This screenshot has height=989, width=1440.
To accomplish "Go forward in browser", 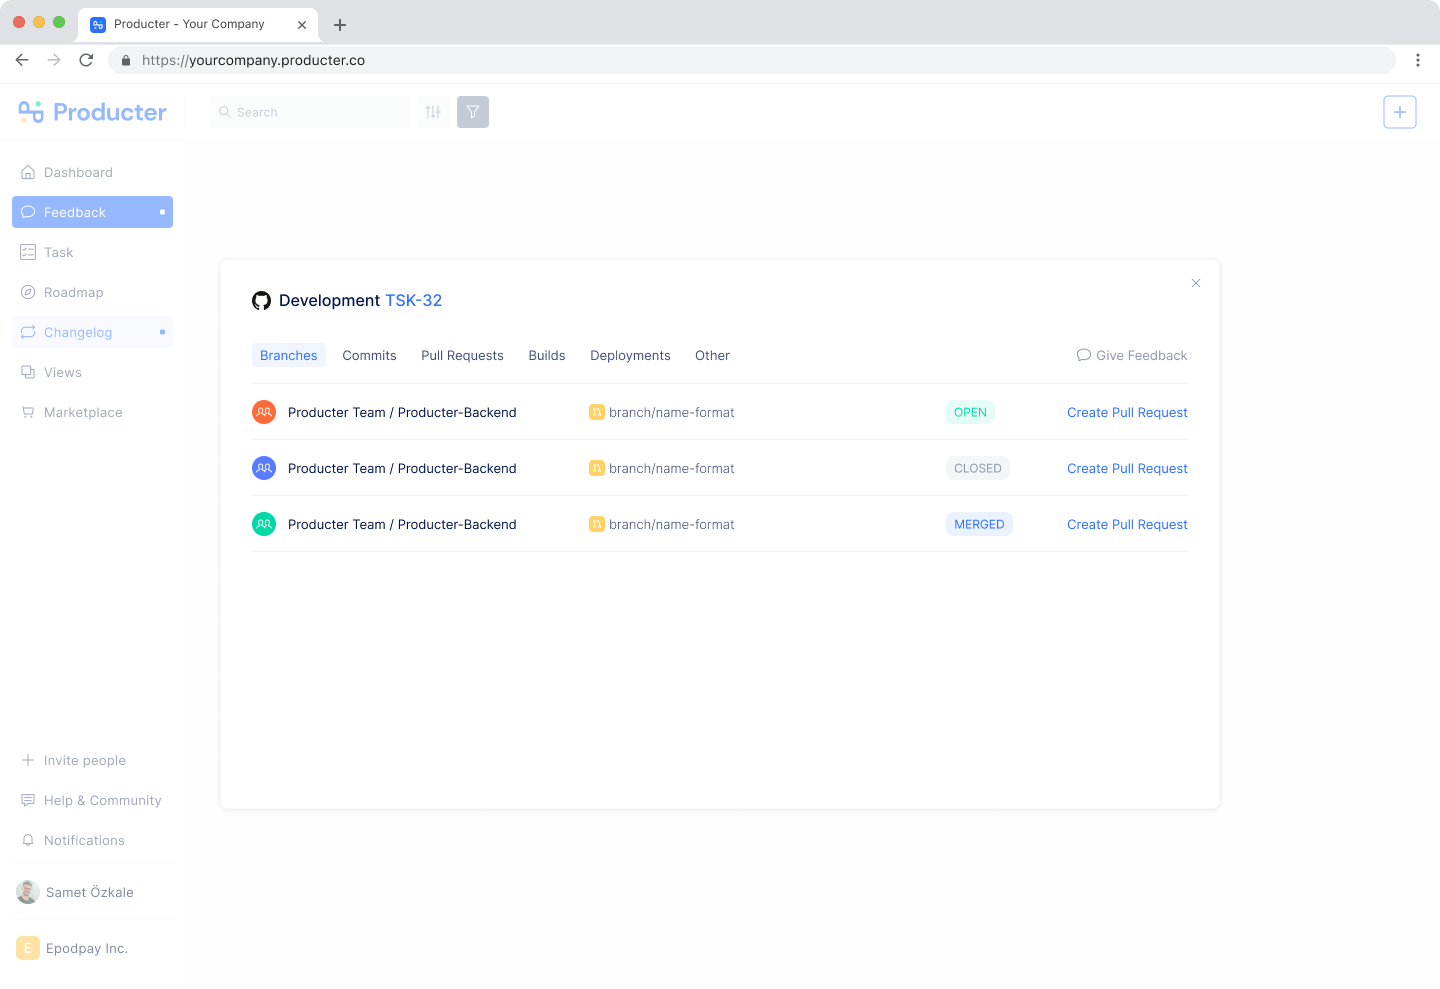I will [54, 60].
